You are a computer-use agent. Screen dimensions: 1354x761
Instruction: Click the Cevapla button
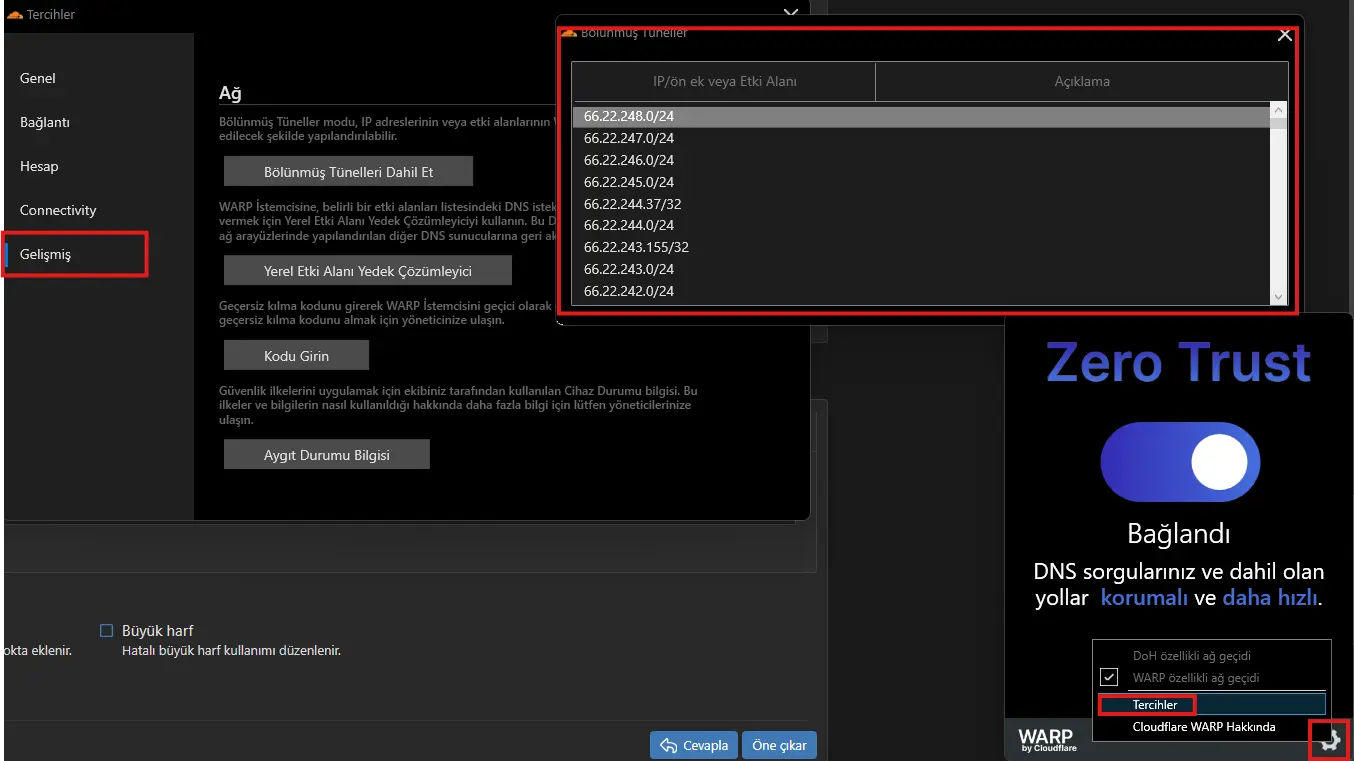click(694, 745)
